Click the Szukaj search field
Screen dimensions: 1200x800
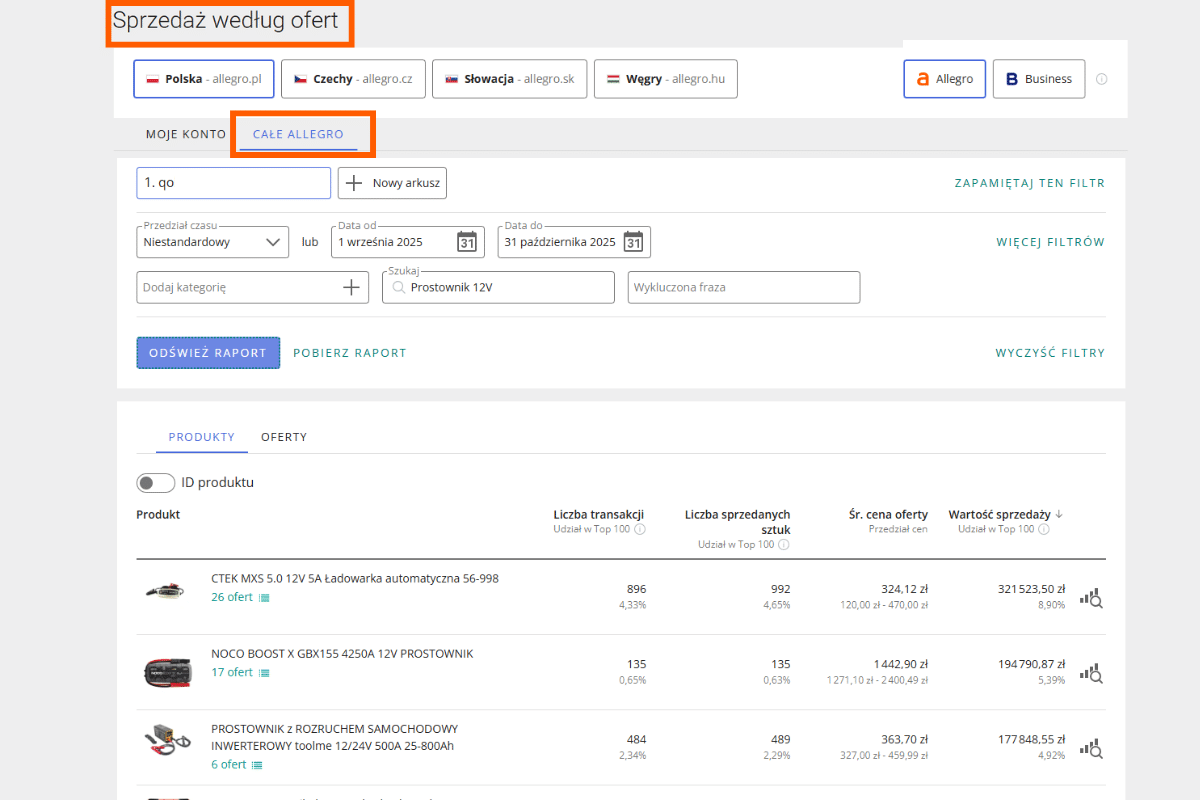(x=498, y=288)
